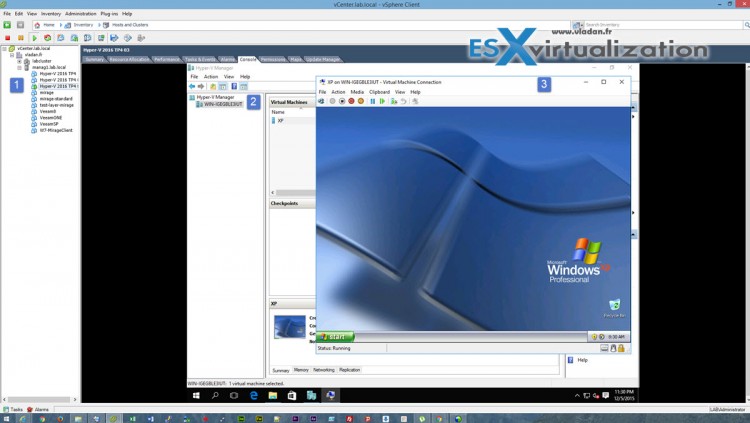
Task: Click the orange Save icon in VM Connection toolbar
Action: tap(361, 101)
